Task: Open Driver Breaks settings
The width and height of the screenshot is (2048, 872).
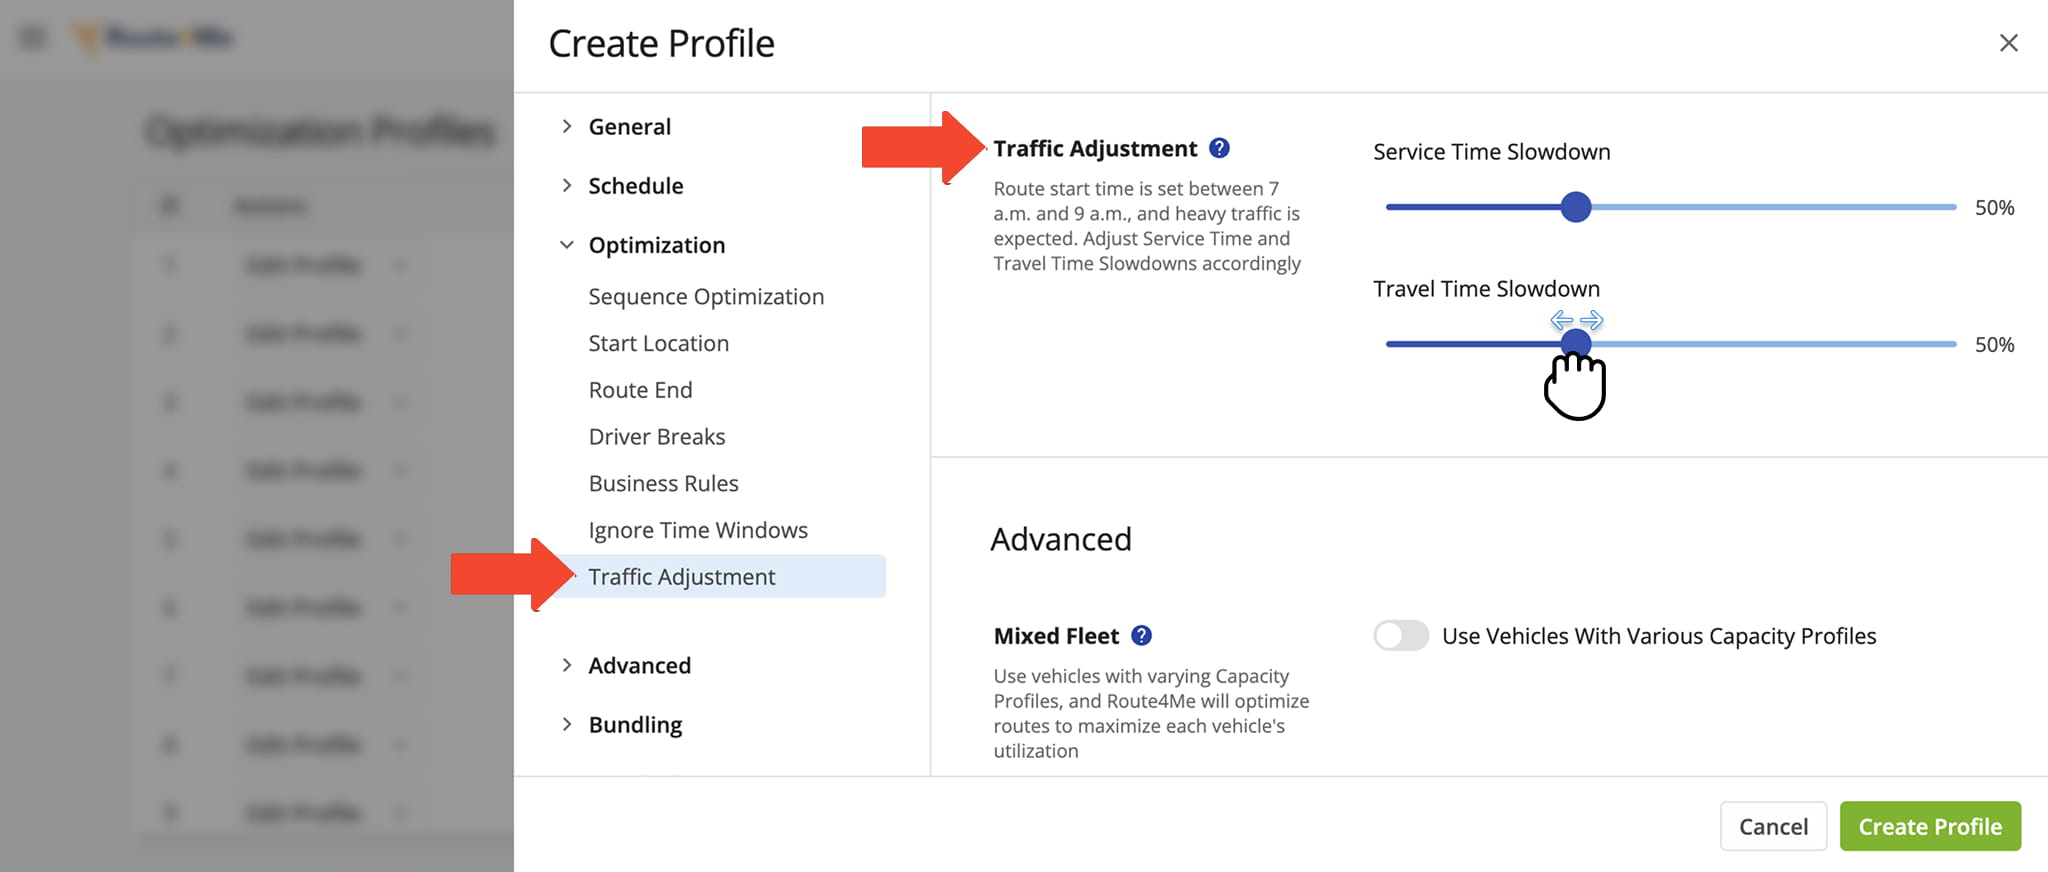Action: pos(656,437)
